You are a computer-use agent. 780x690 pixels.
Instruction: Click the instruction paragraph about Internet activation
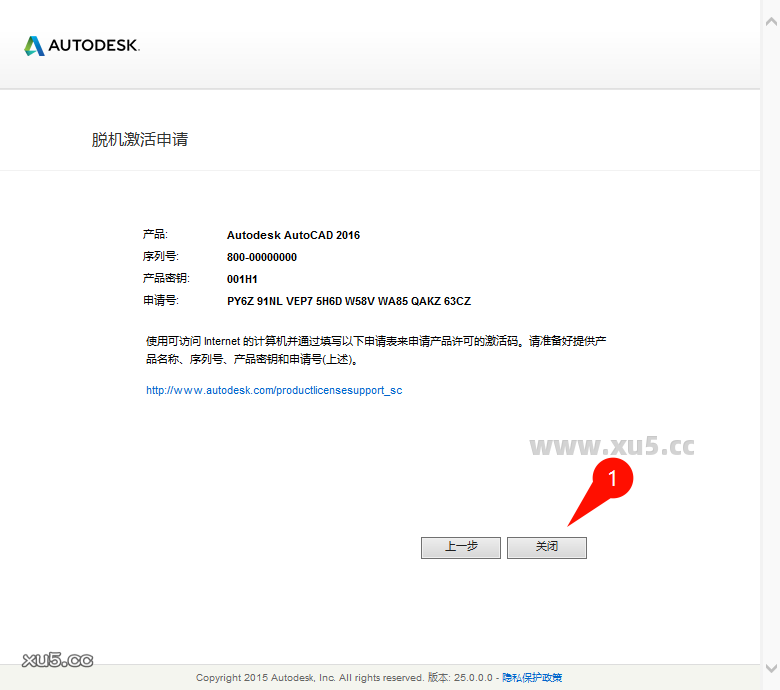tap(376, 349)
